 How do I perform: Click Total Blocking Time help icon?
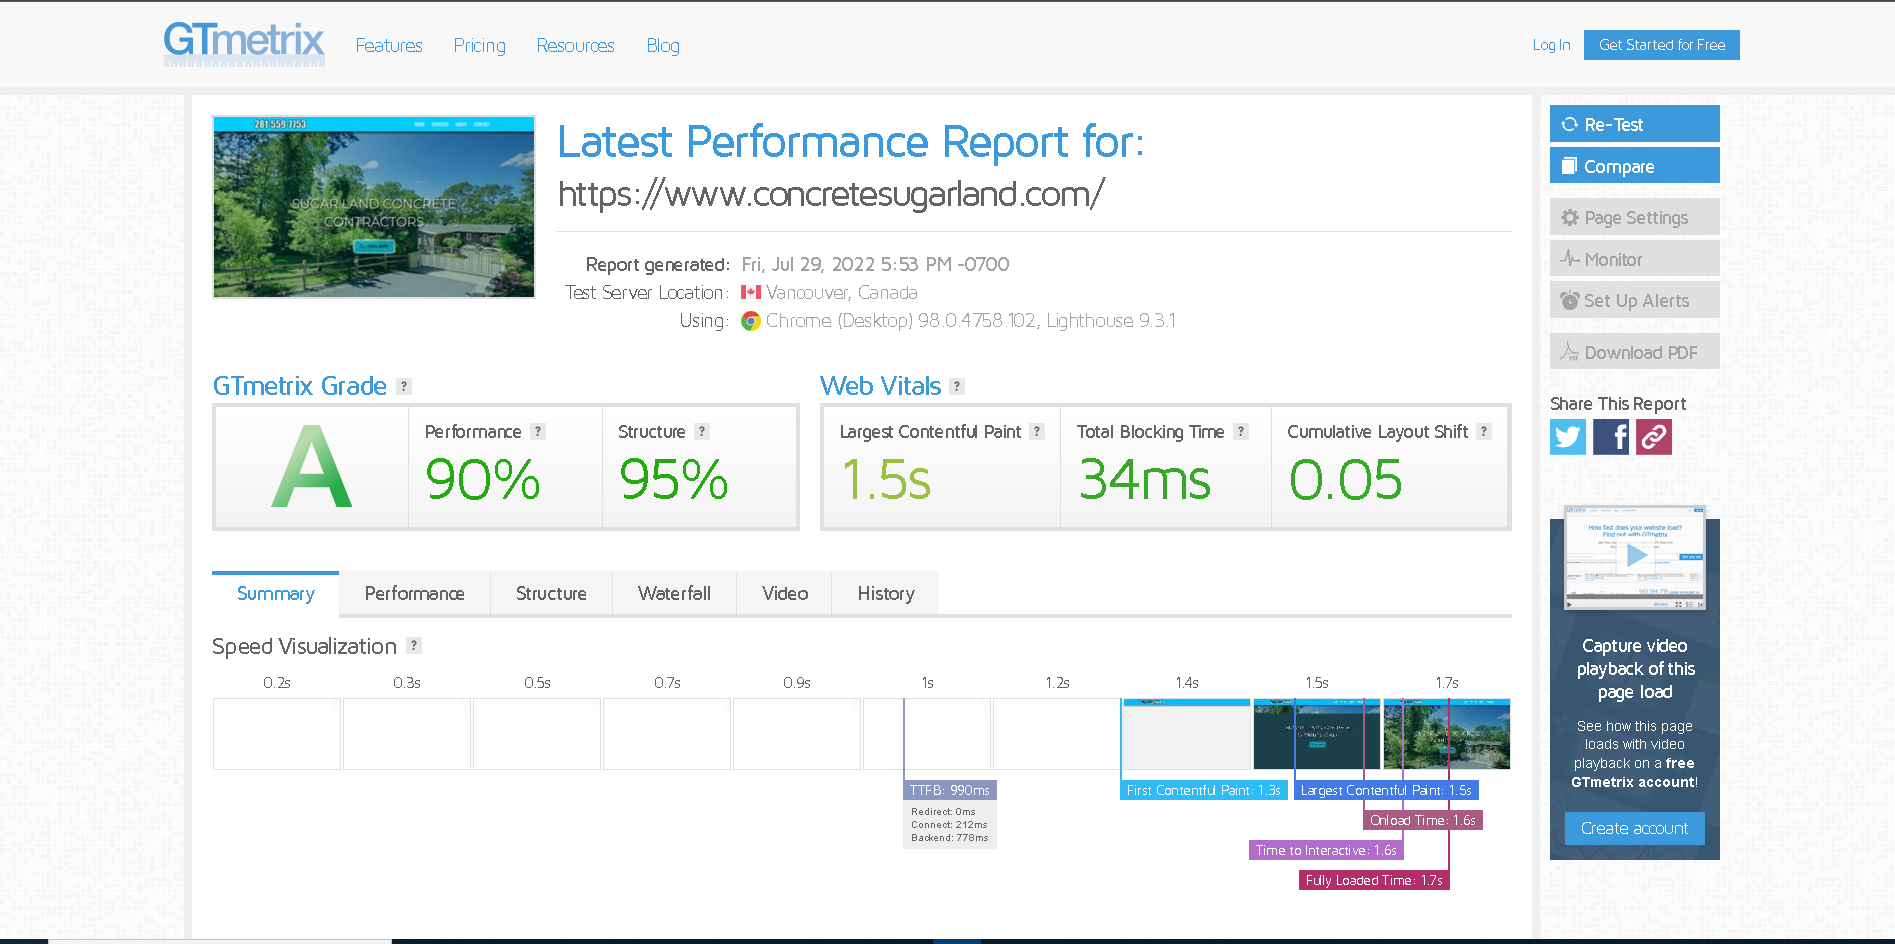(x=1241, y=431)
